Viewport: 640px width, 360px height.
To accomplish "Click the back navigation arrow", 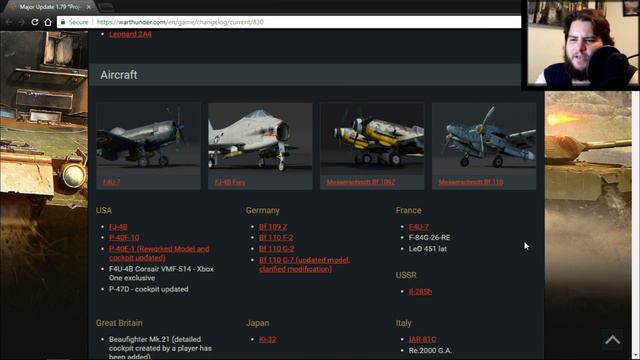I will (x=9, y=22).
